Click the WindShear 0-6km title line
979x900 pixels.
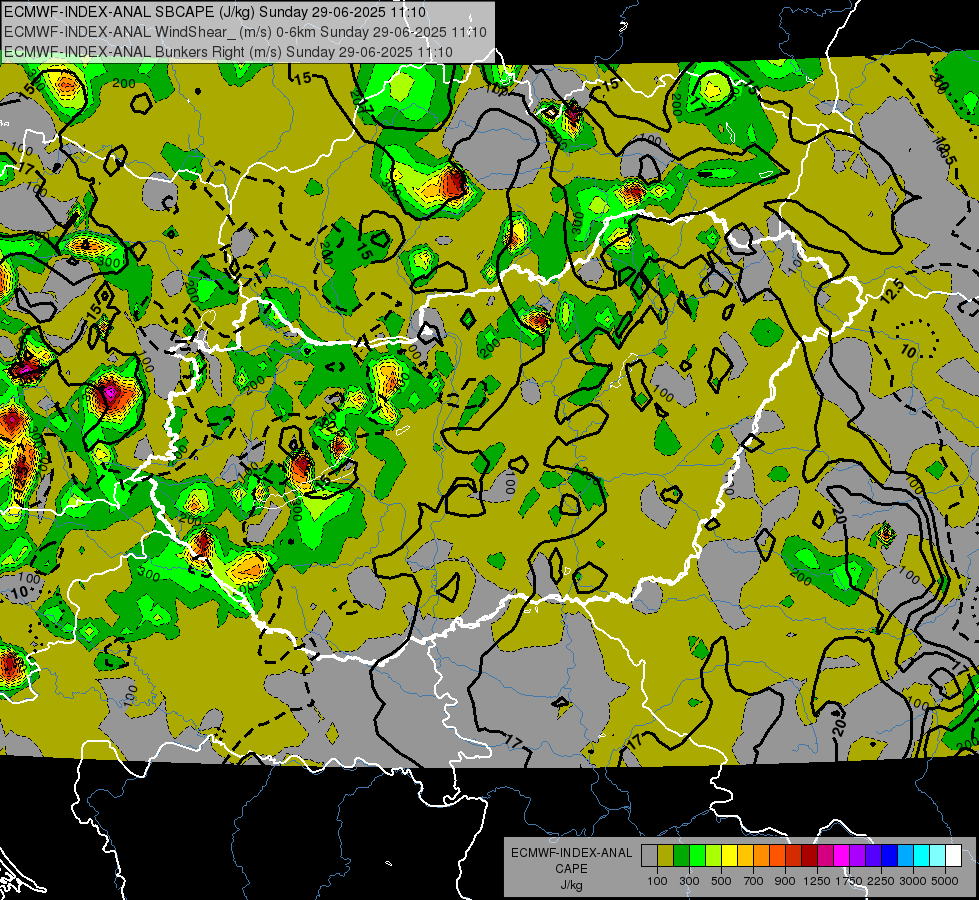click(x=245, y=32)
